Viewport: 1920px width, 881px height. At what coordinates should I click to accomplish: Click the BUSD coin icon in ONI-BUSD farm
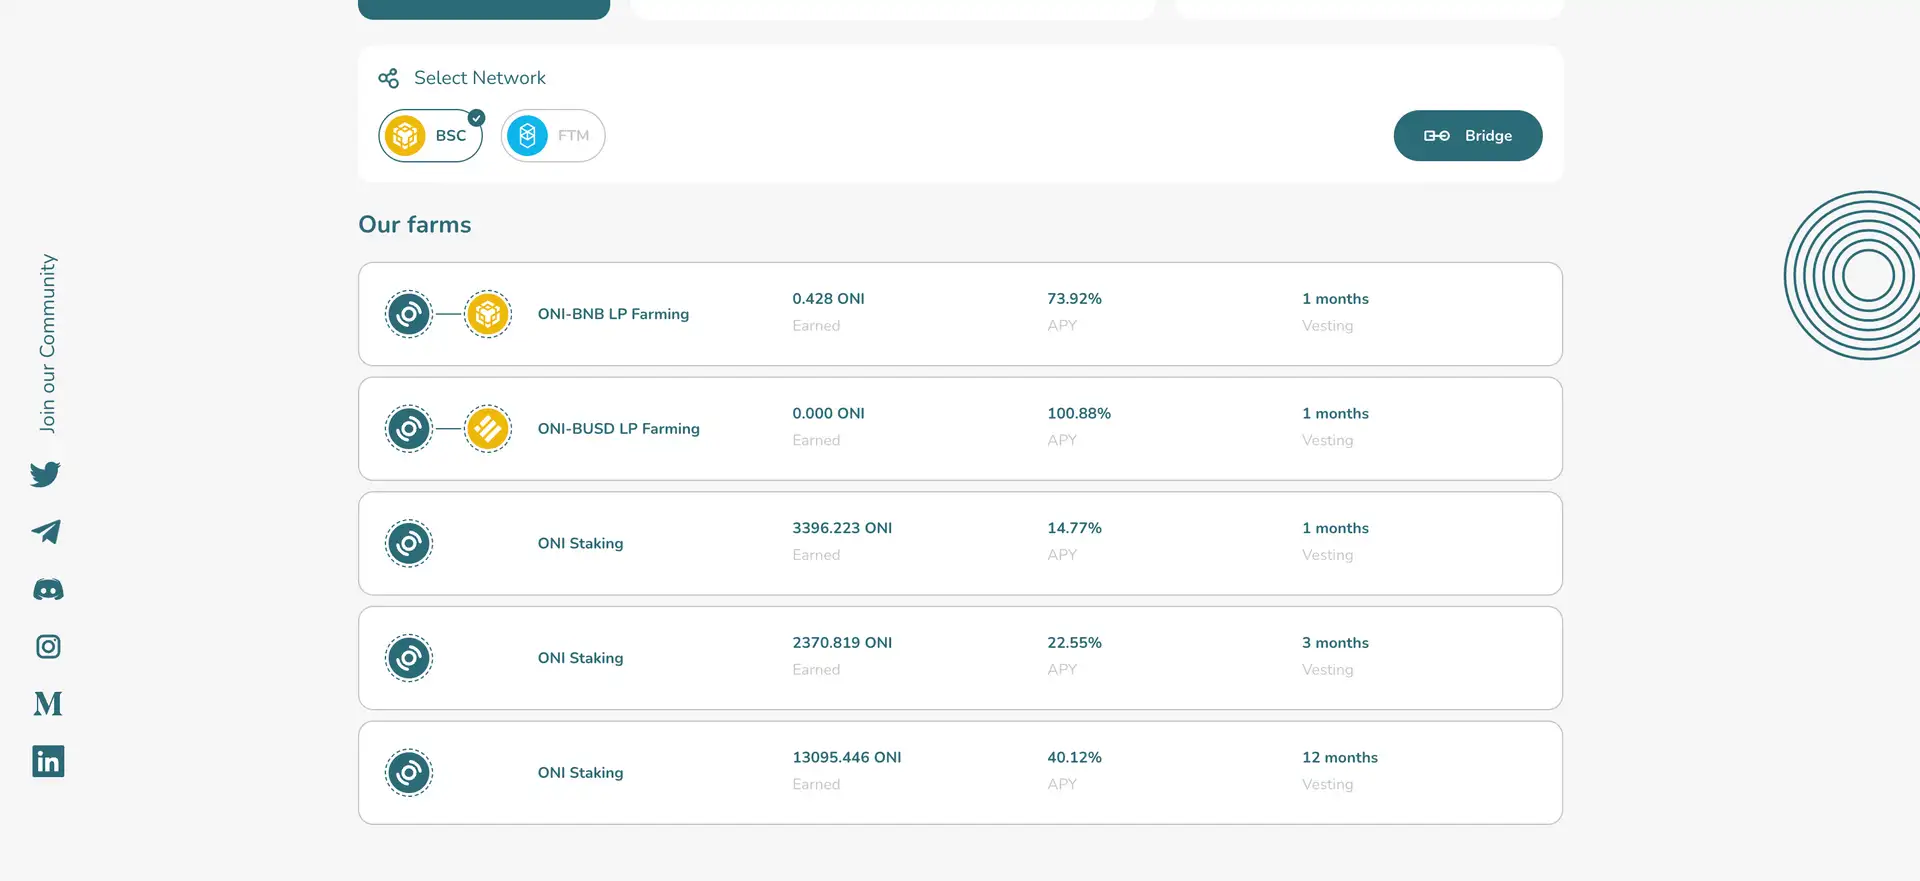(x=488, y=429)
